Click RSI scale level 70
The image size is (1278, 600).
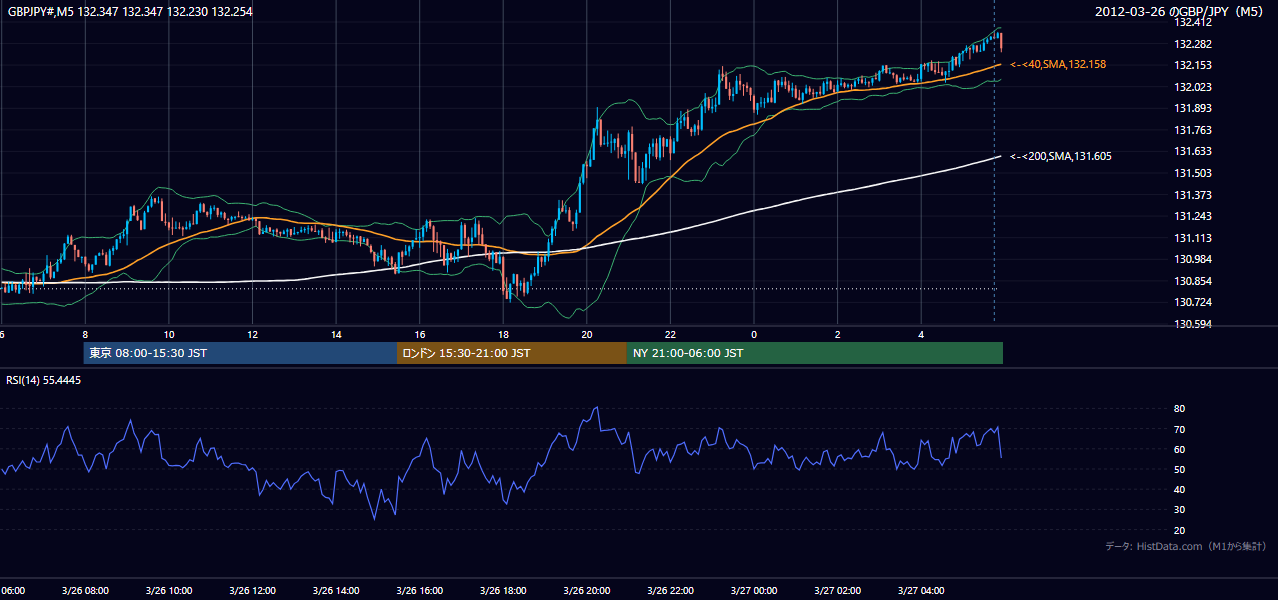pos(1179,429)
